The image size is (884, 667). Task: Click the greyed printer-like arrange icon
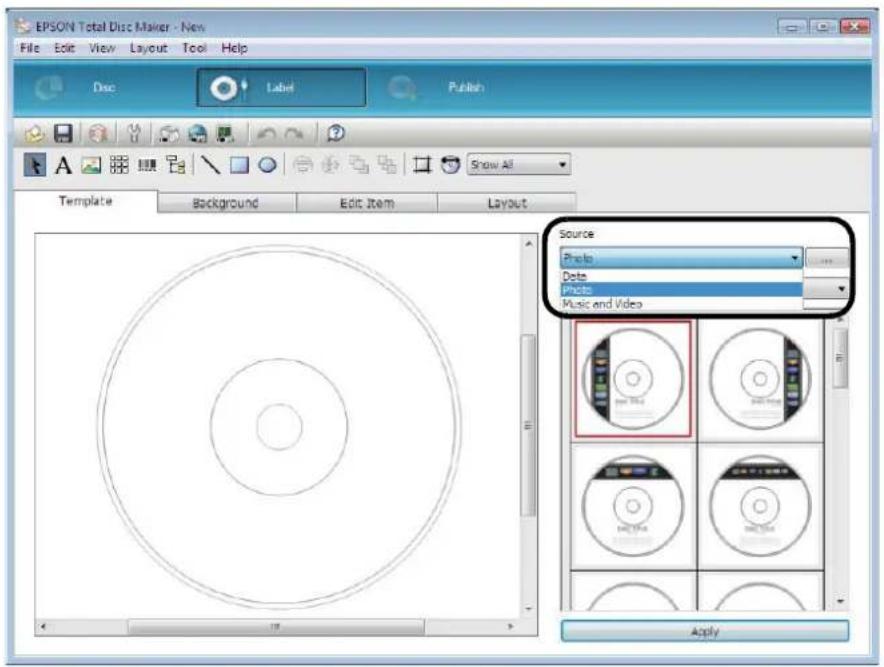[x=303, y=165]
